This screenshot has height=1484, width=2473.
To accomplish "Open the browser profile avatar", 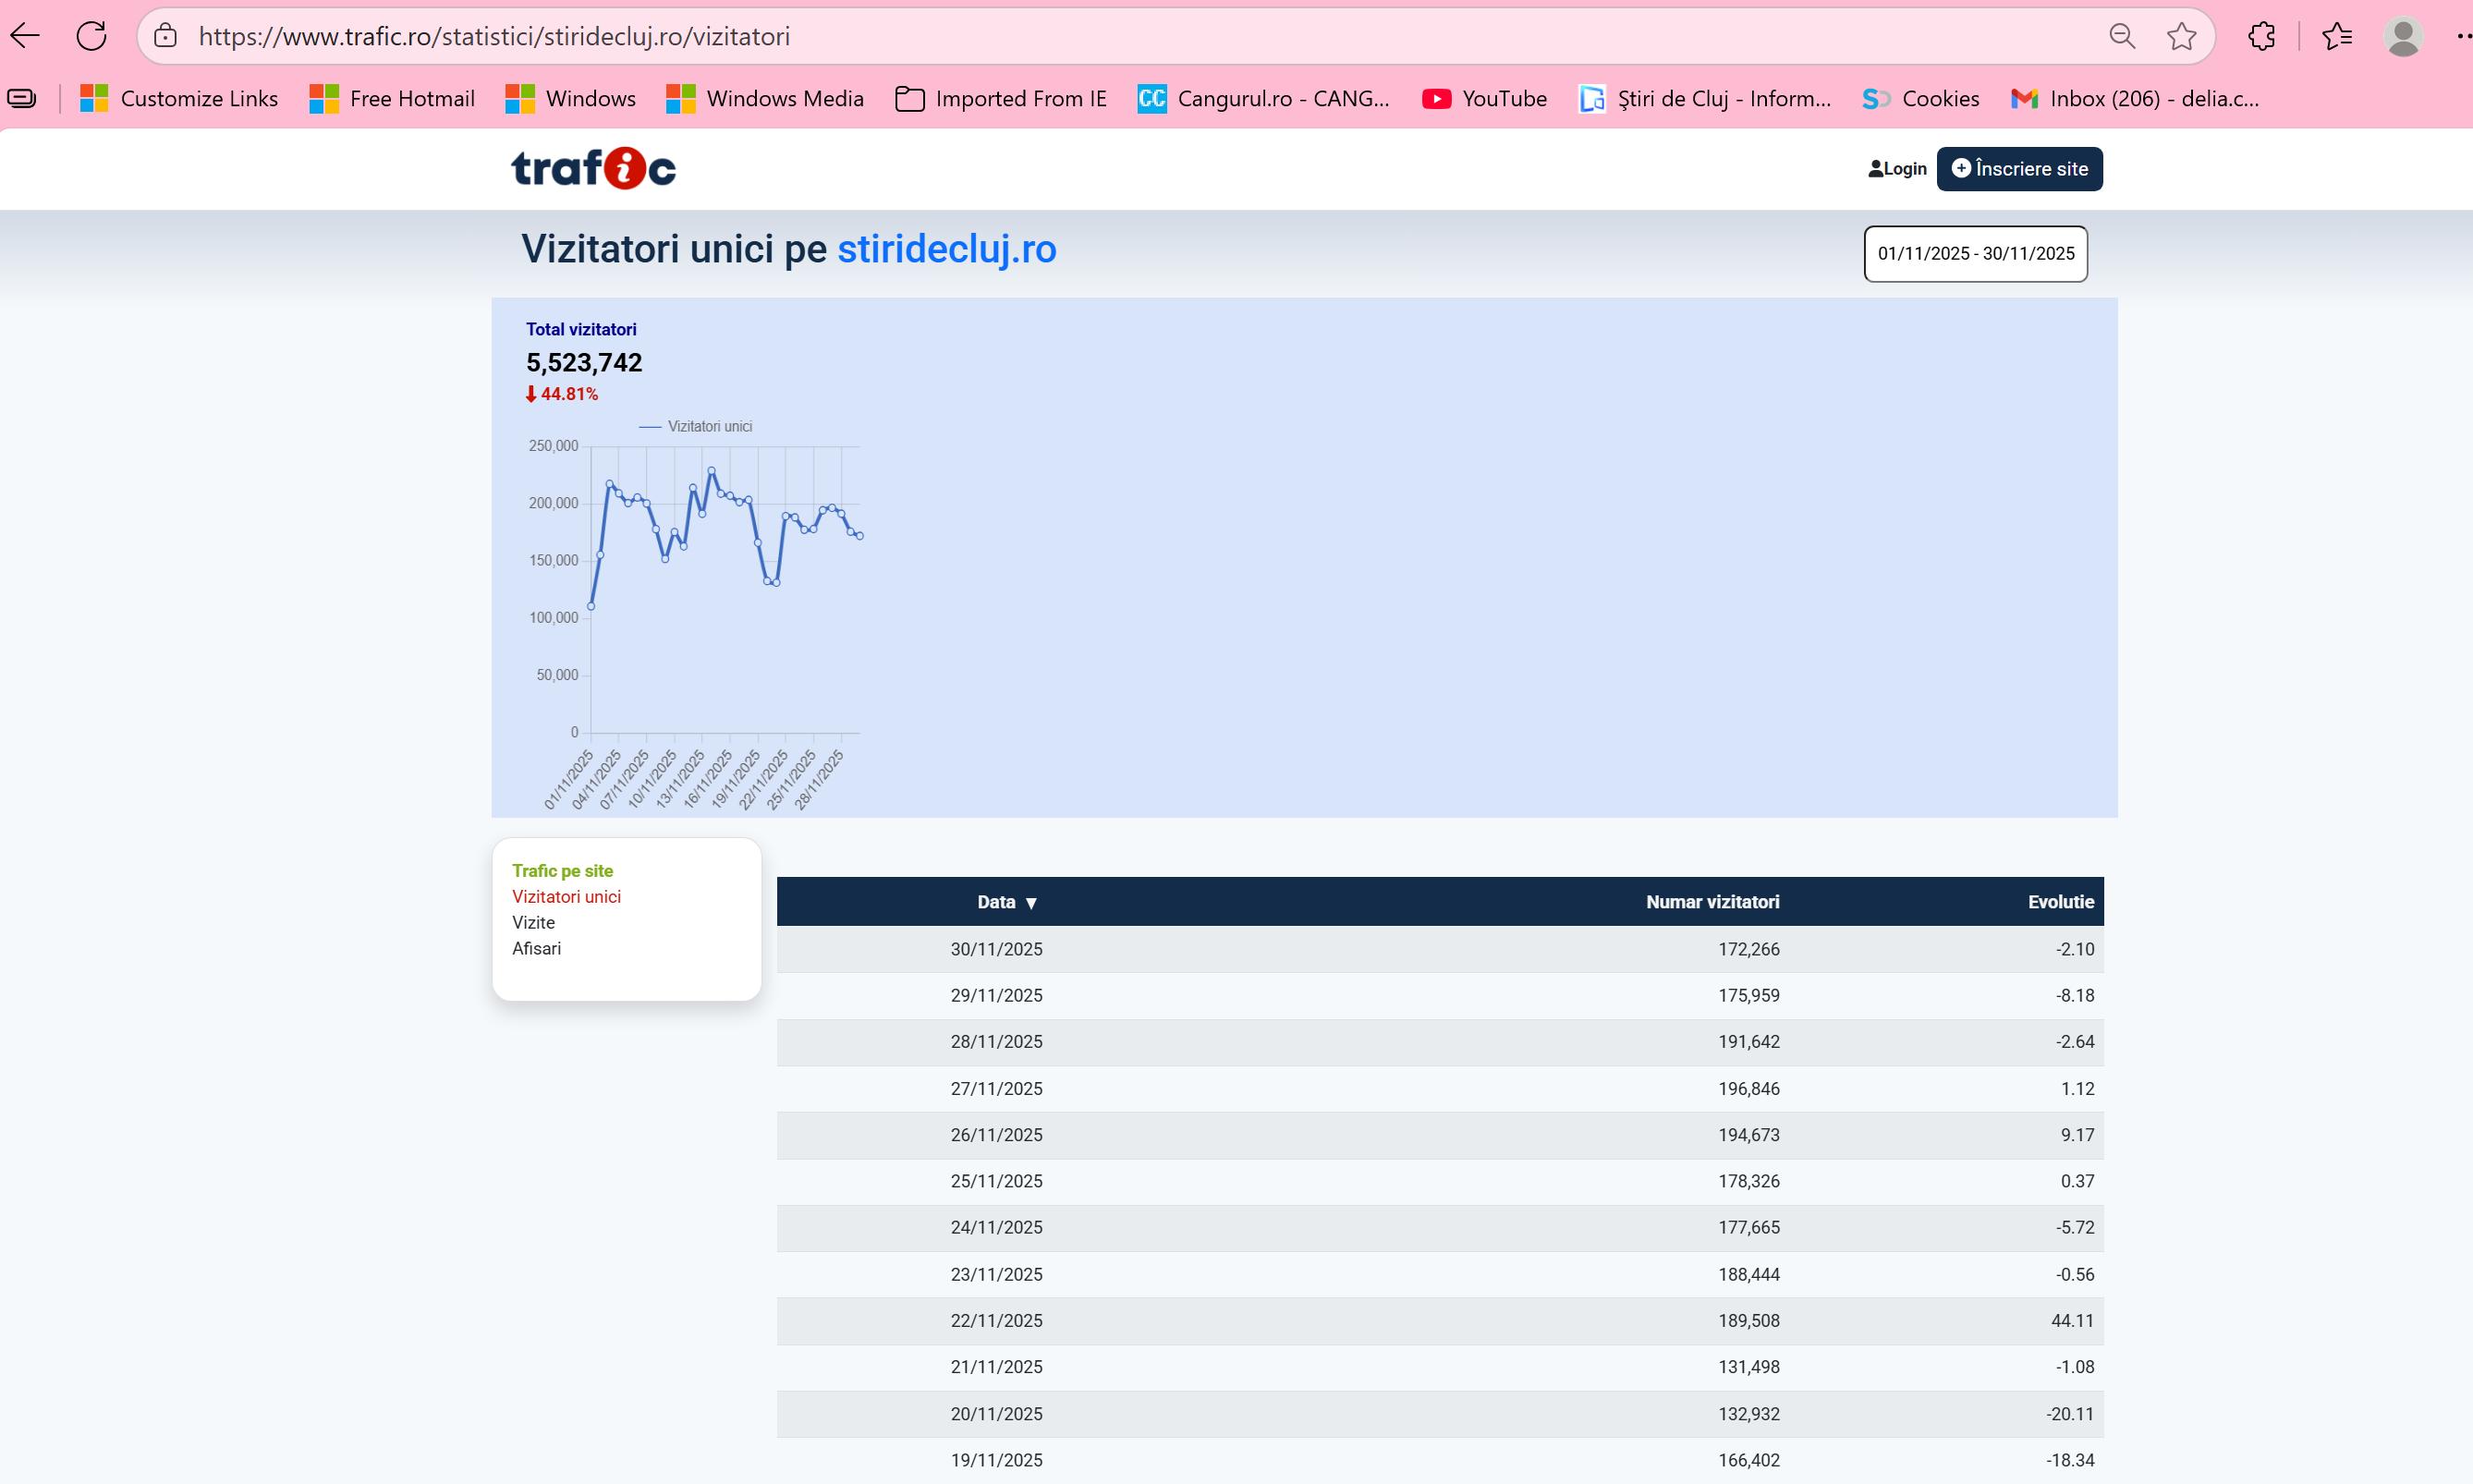I will tap(2402, 36).
